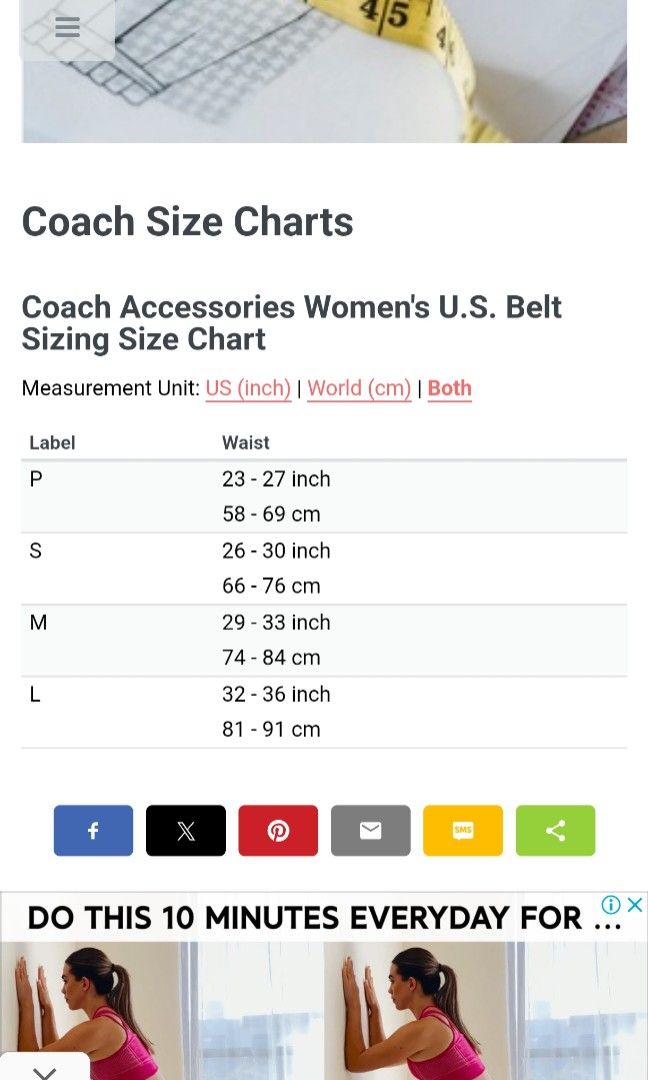The image size is (648, 1080).
Task: Click the blue X to dismiss the ad
Action: (637, 905)
